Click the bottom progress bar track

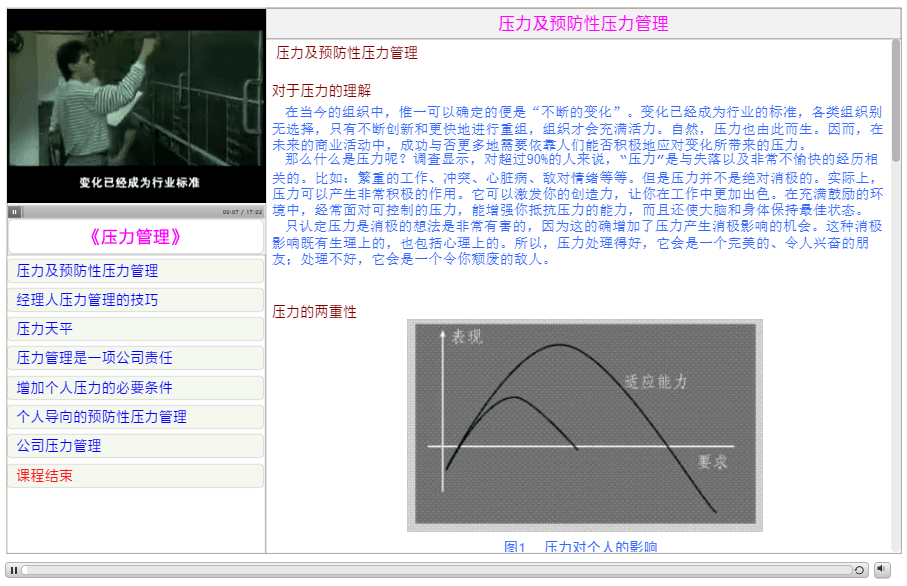[437, 570]
